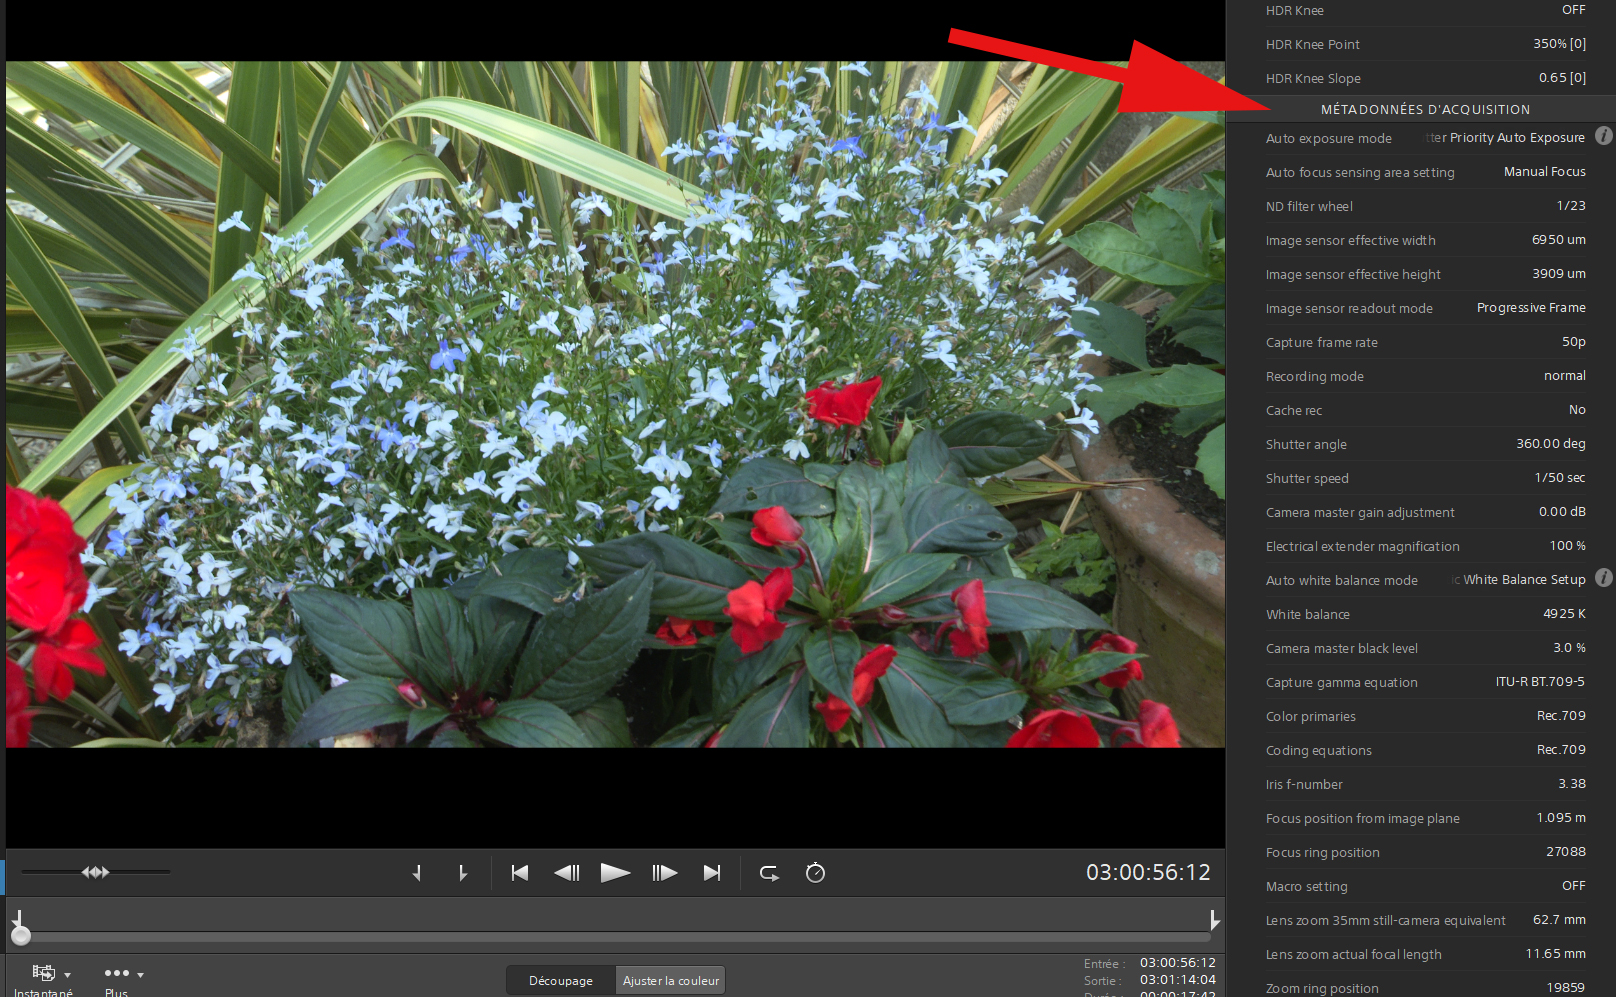1616x997 pixels.
Task: Click the MÉTADONNÉES D'ACQUISITION section header
Action: [1424, 109]
